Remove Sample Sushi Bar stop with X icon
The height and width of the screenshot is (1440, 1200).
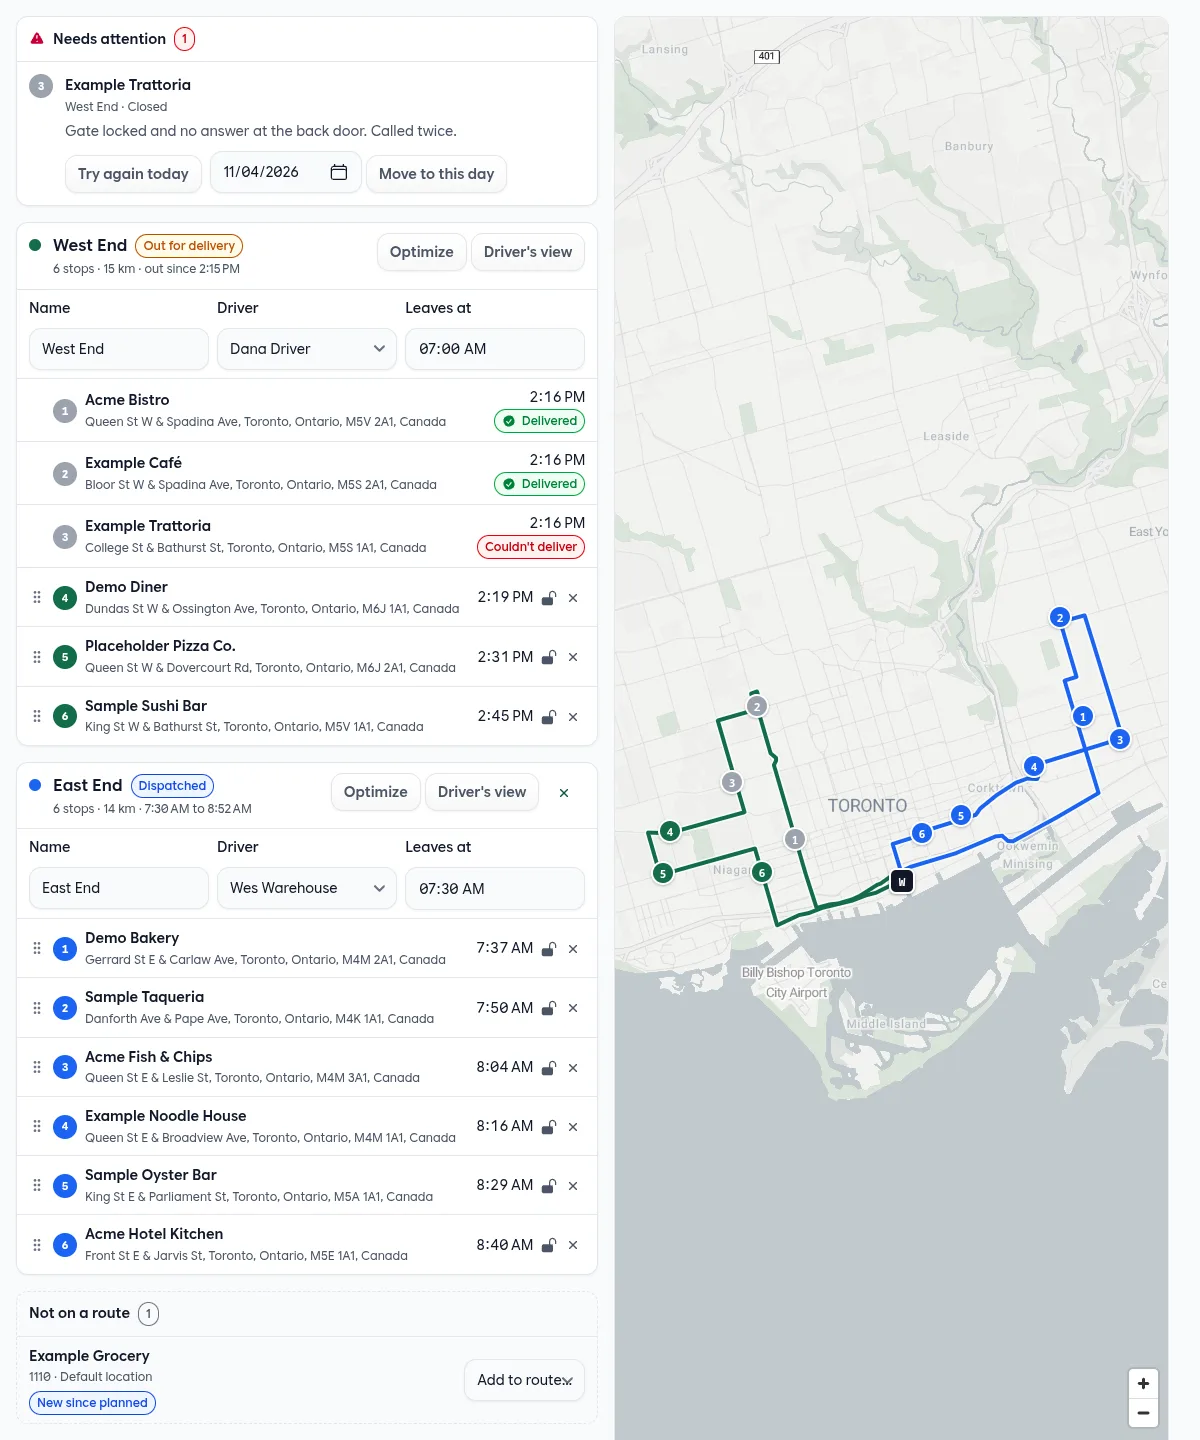[x=573, y=717]
